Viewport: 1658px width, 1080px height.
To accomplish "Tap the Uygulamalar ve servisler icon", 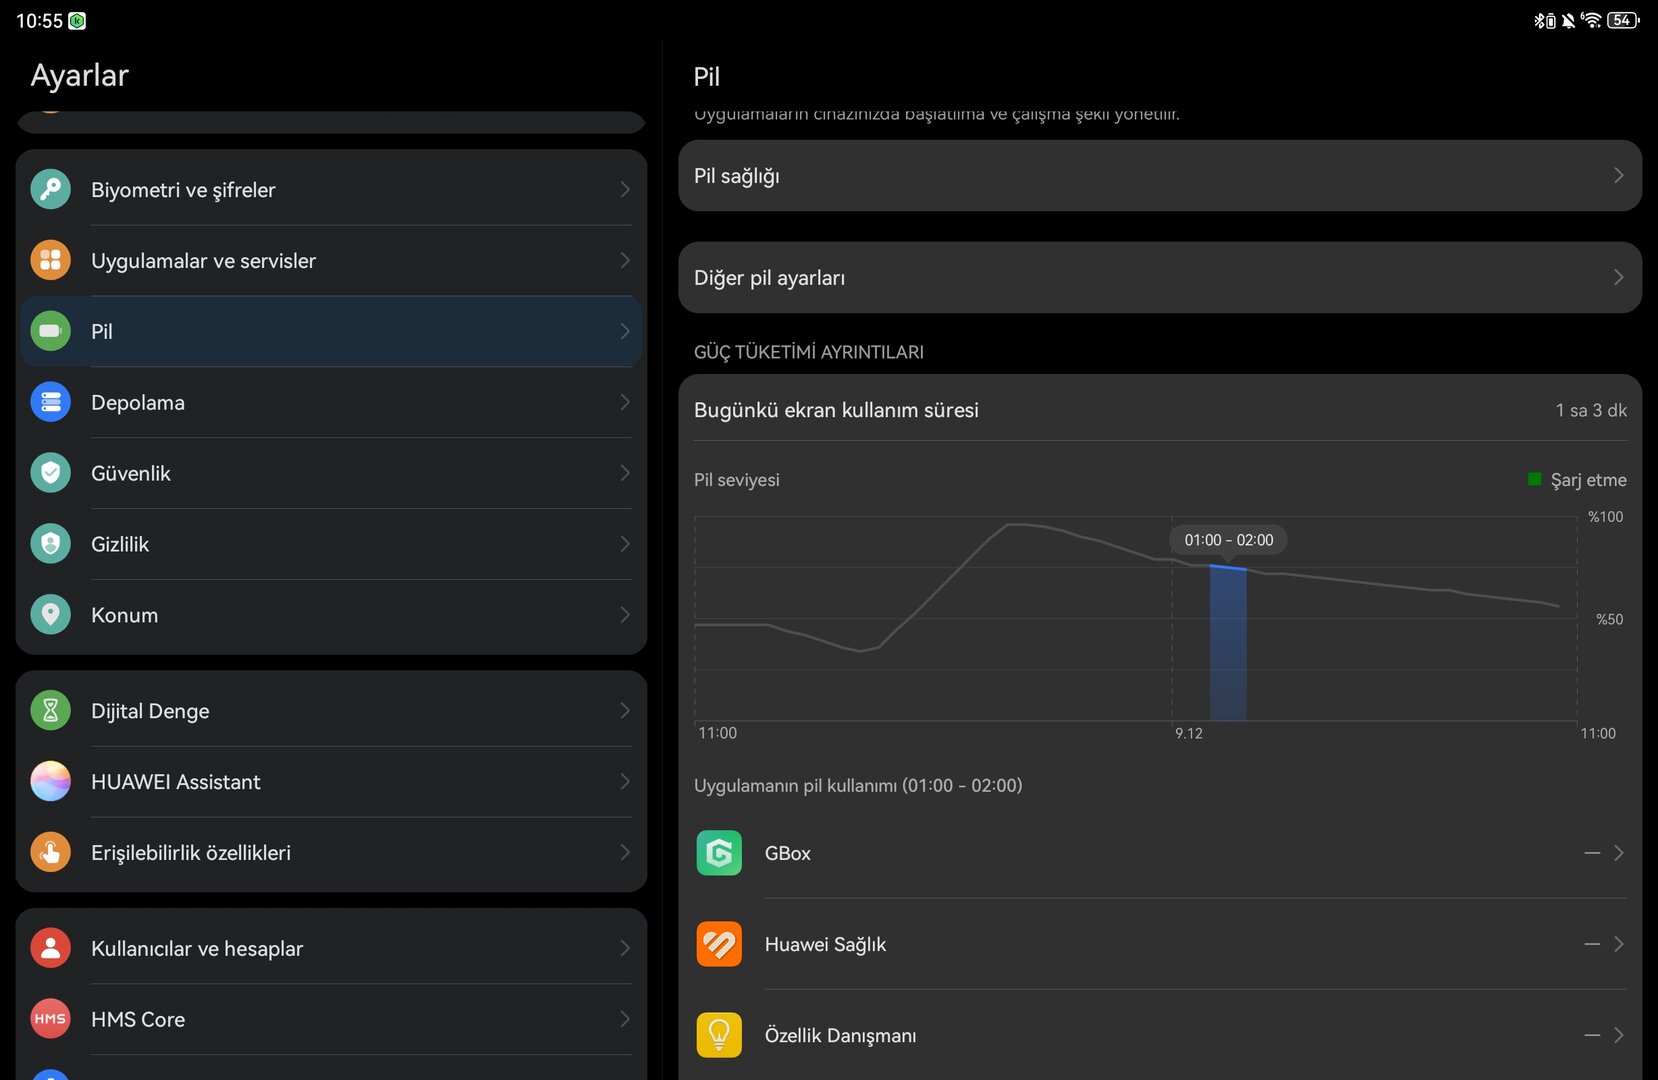I will tap(50, 260).
